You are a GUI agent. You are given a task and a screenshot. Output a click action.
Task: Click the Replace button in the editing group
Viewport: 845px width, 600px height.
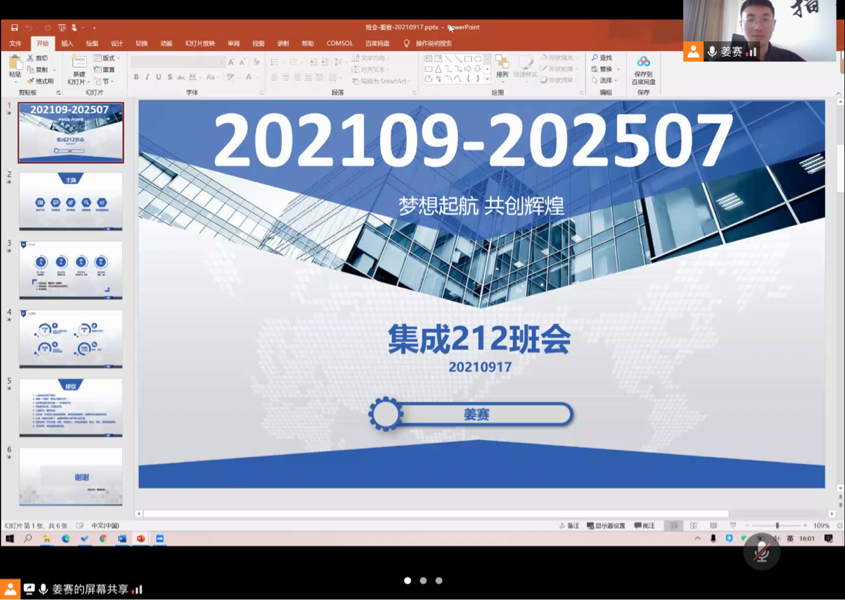[603, 69]
